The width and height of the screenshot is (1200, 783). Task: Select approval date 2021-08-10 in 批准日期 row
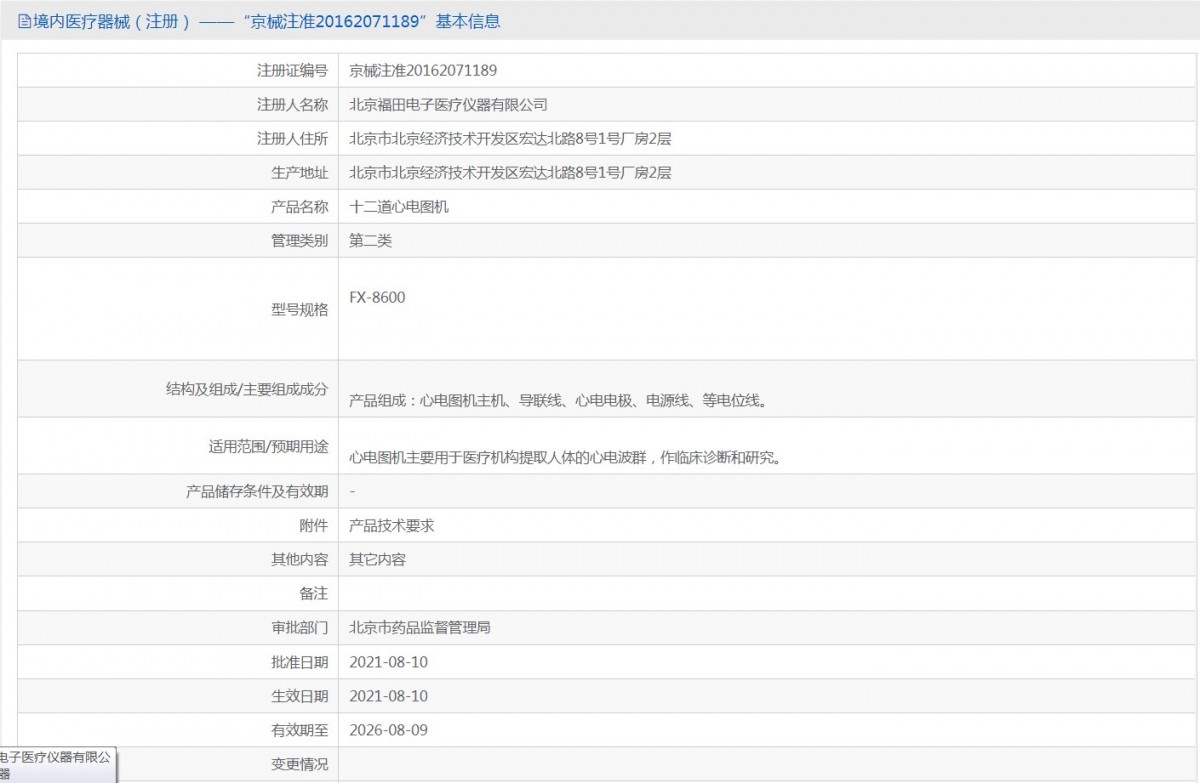pos(388,662)
